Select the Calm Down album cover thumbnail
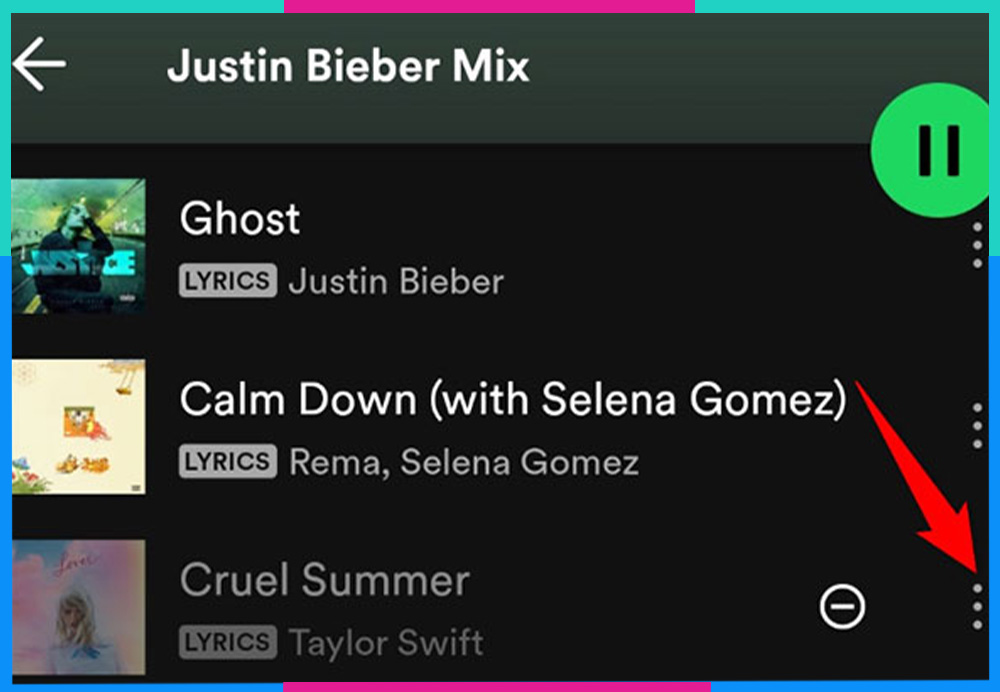Image resolution: width=1000 pixels, height=692 pixels. point(78,427)
